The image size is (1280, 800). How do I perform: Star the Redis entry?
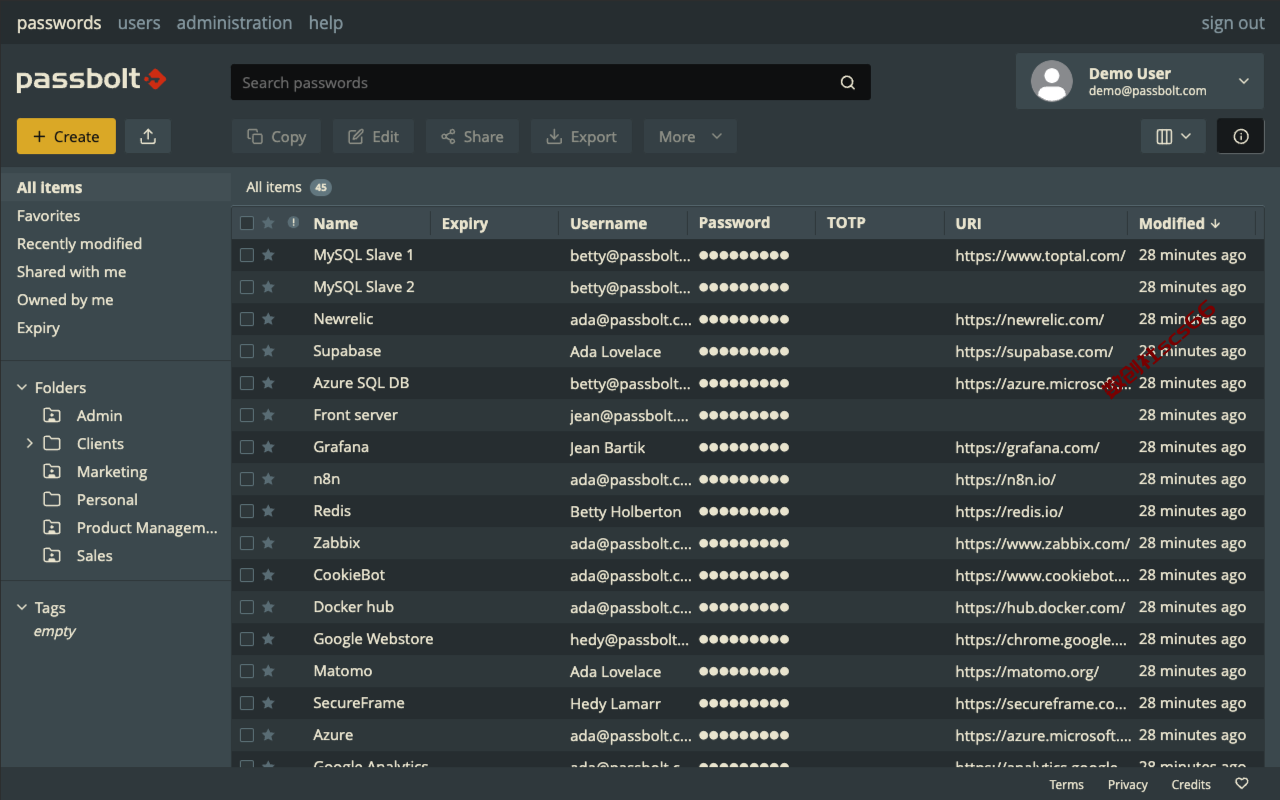(268, 511)
